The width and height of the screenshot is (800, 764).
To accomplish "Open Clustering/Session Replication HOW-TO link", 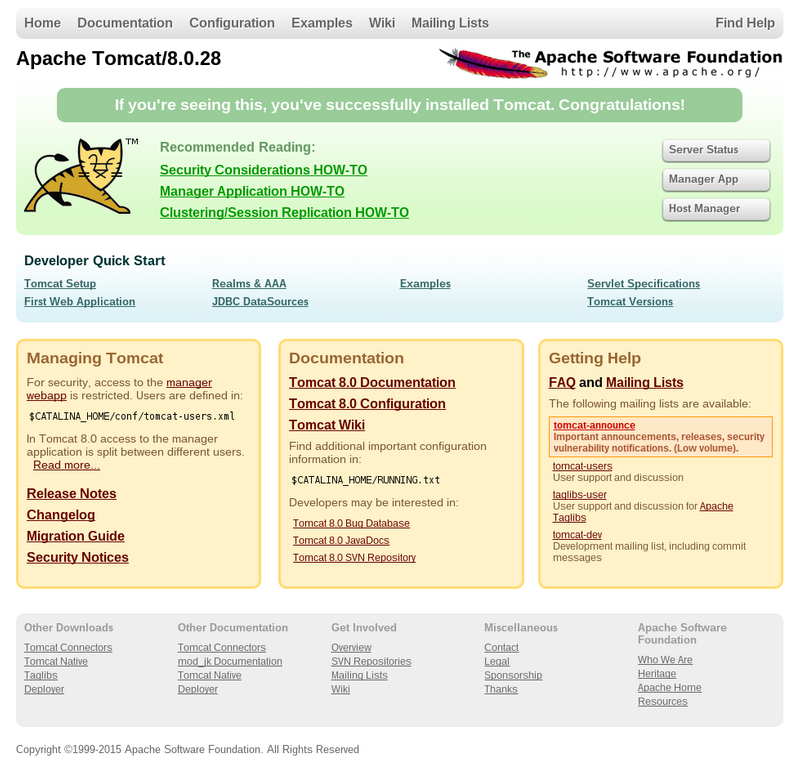I will tap(284, 212).
